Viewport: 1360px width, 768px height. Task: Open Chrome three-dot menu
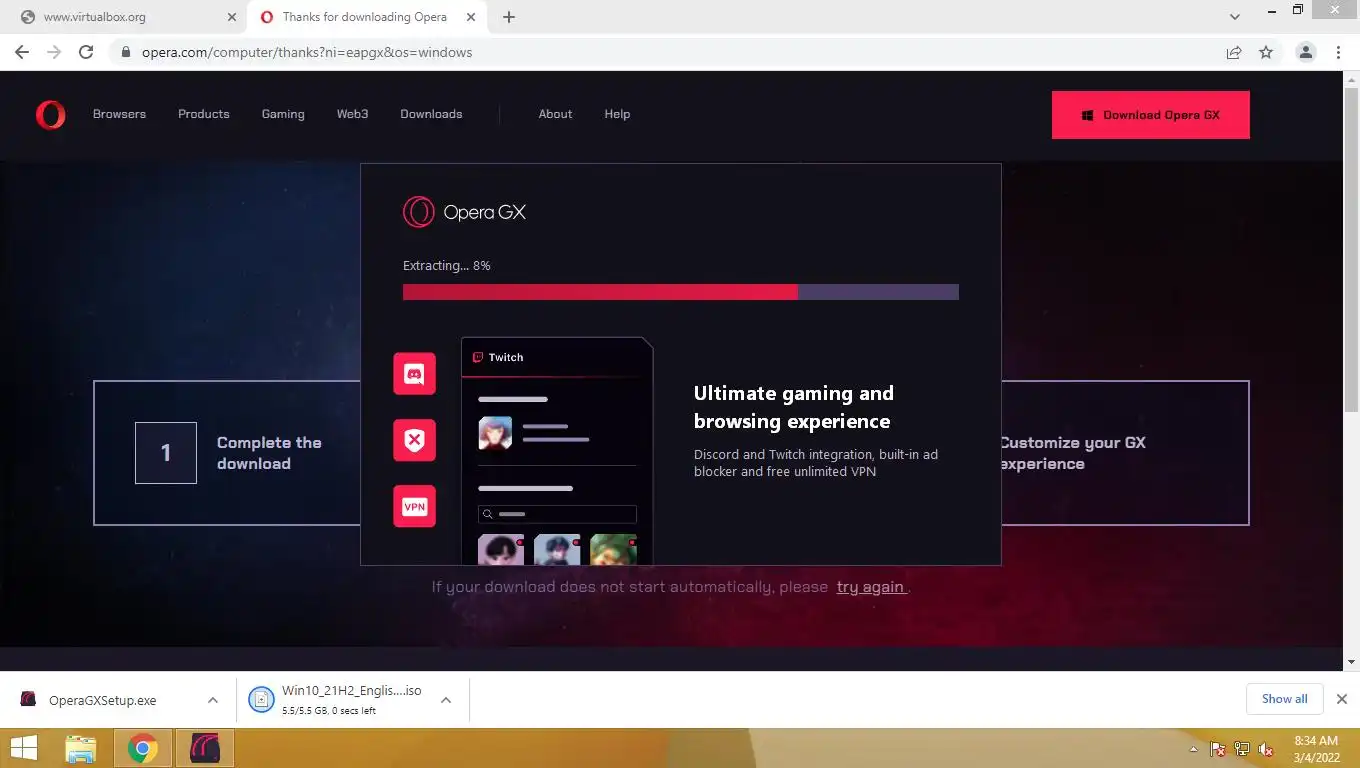[1338, 52]
